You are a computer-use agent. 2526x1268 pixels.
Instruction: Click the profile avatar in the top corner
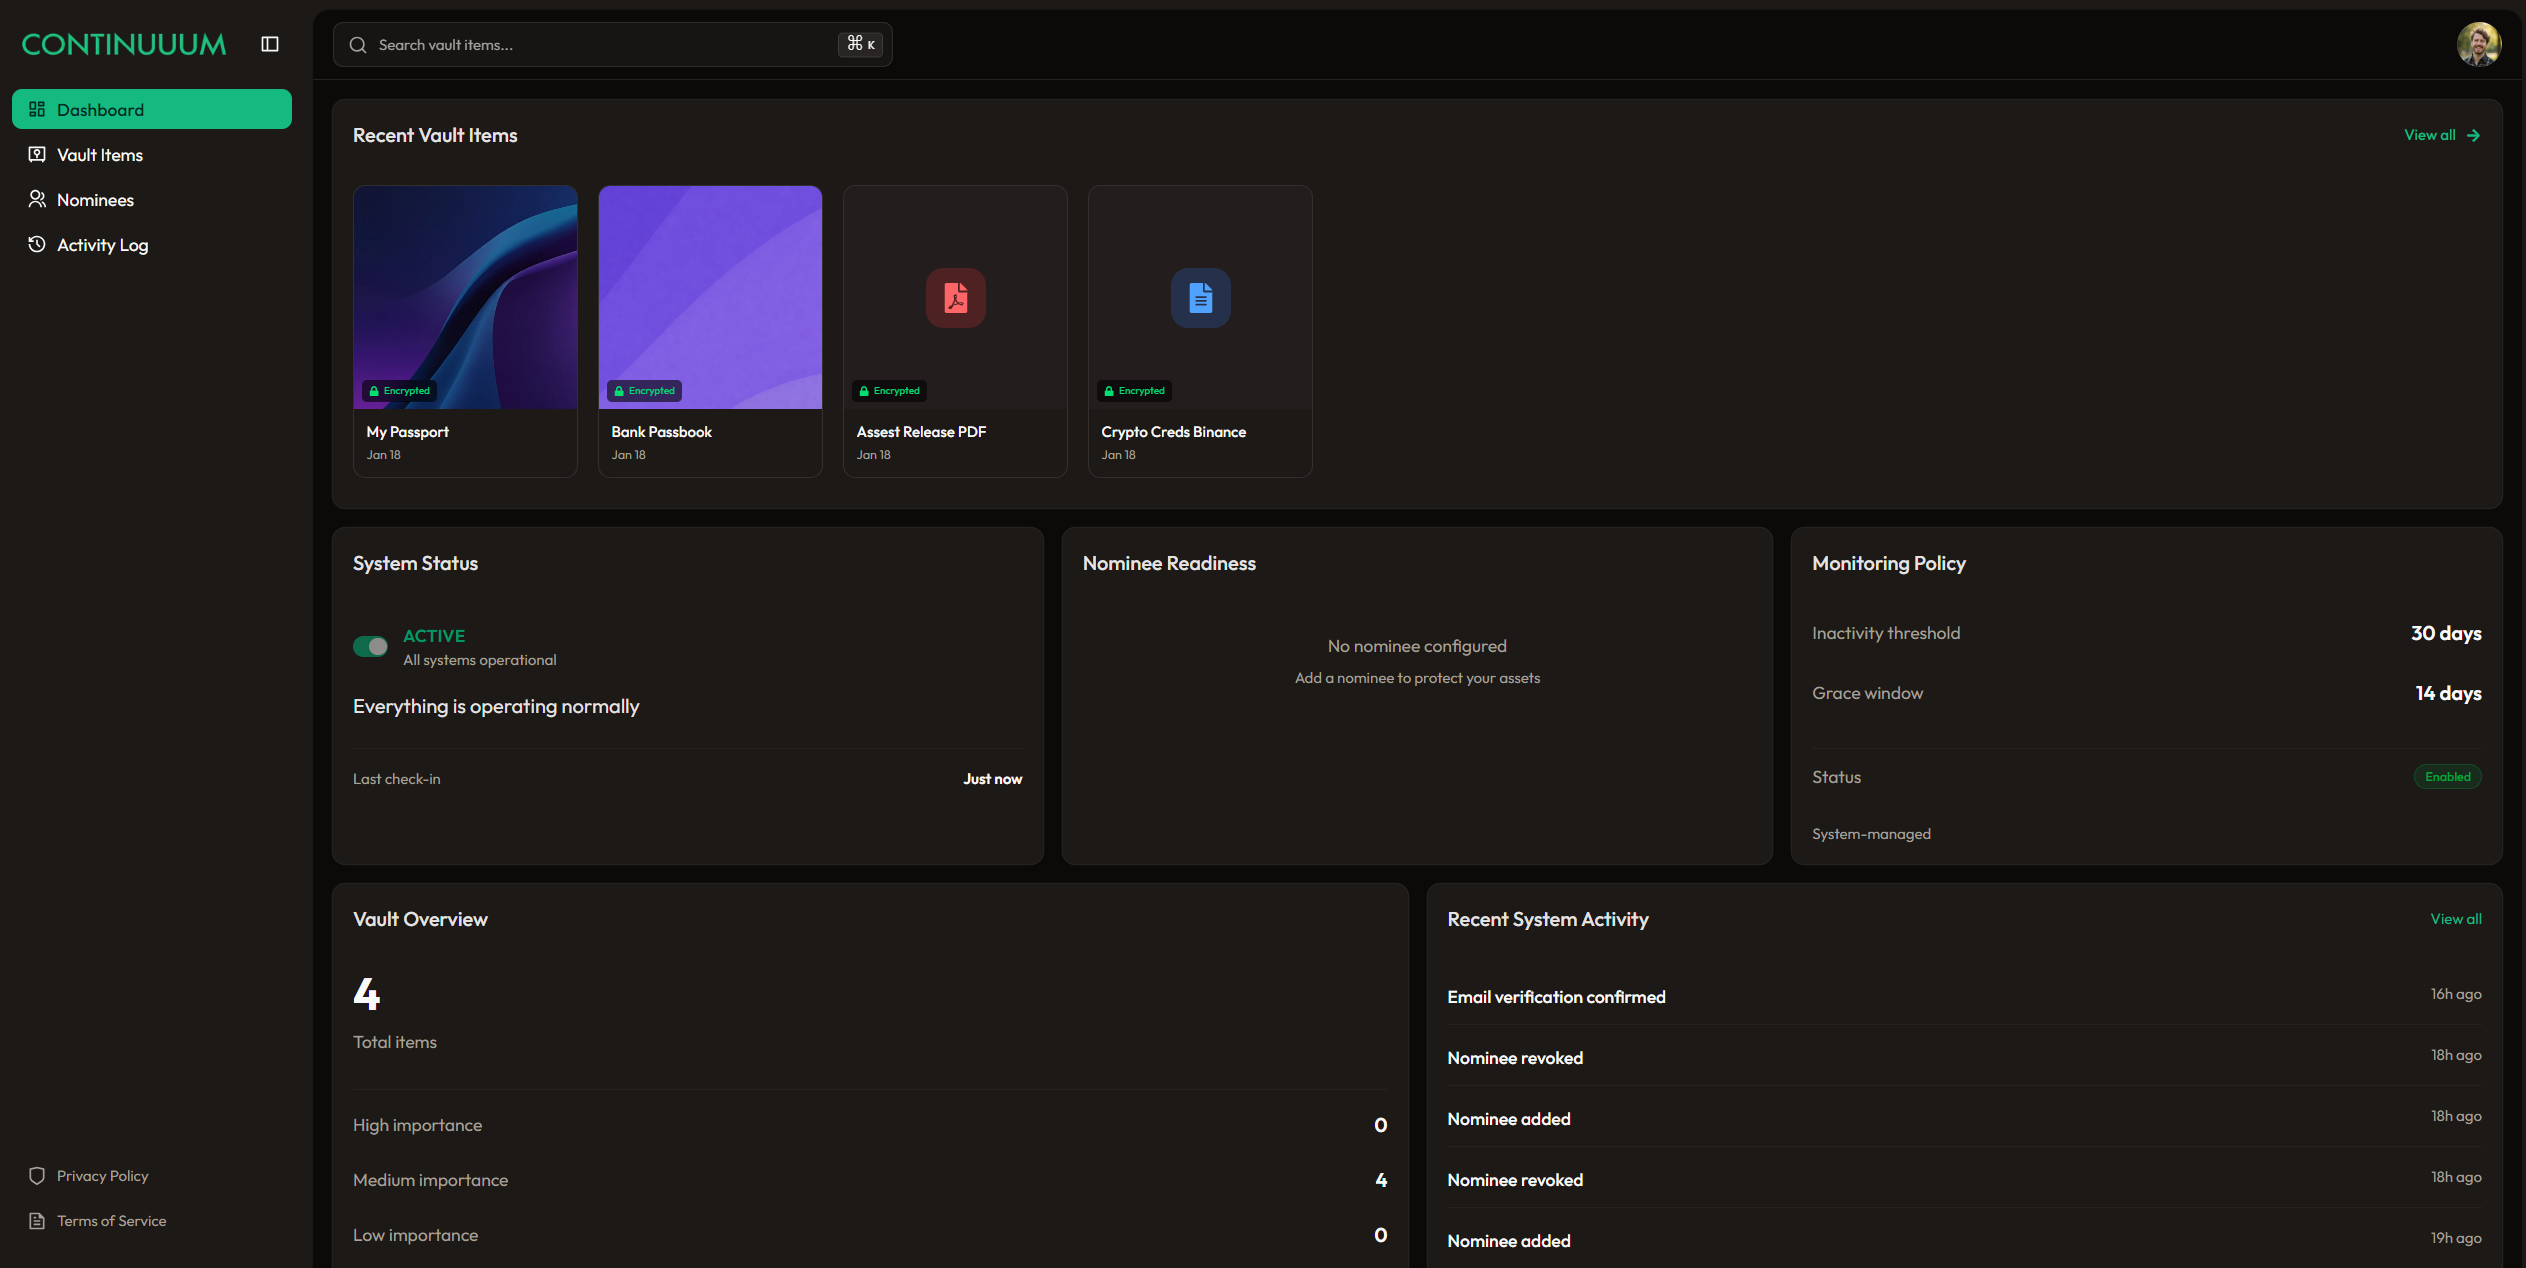(2479, 44)
